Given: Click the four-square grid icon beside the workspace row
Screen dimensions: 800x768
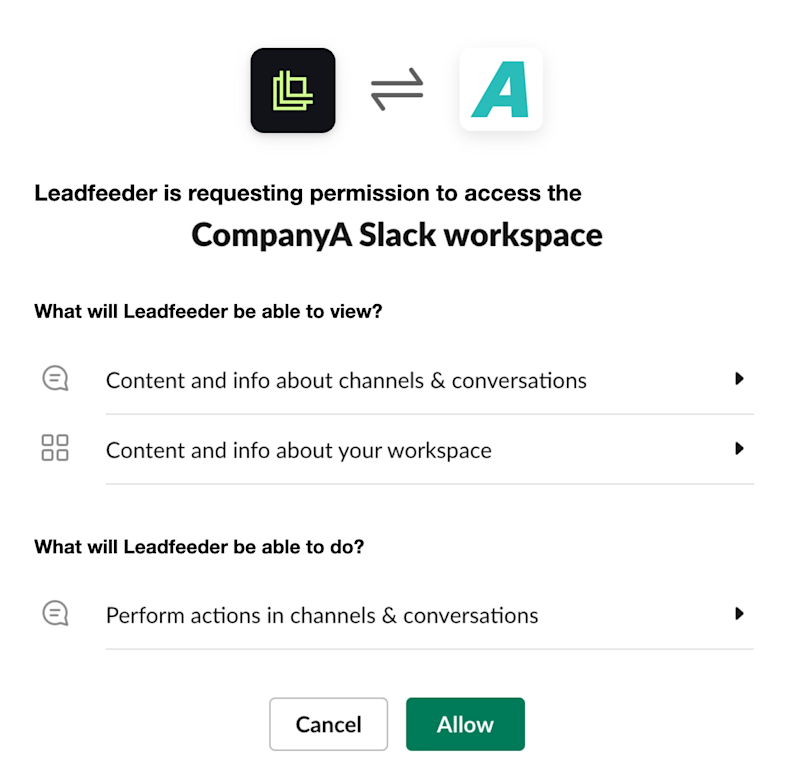Looking at the screenshot, I should (55, 448).
